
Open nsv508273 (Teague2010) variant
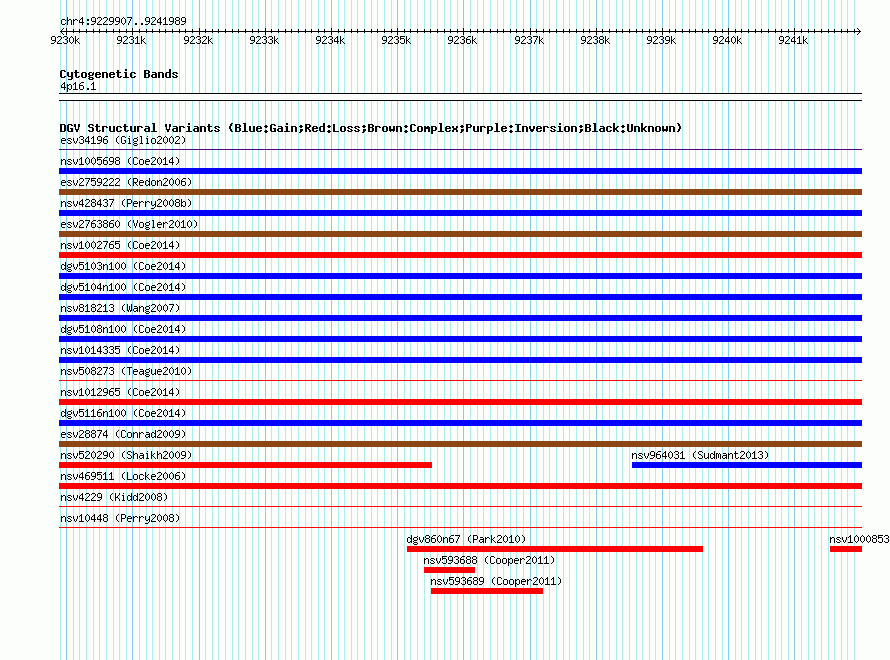coord(126,371)
